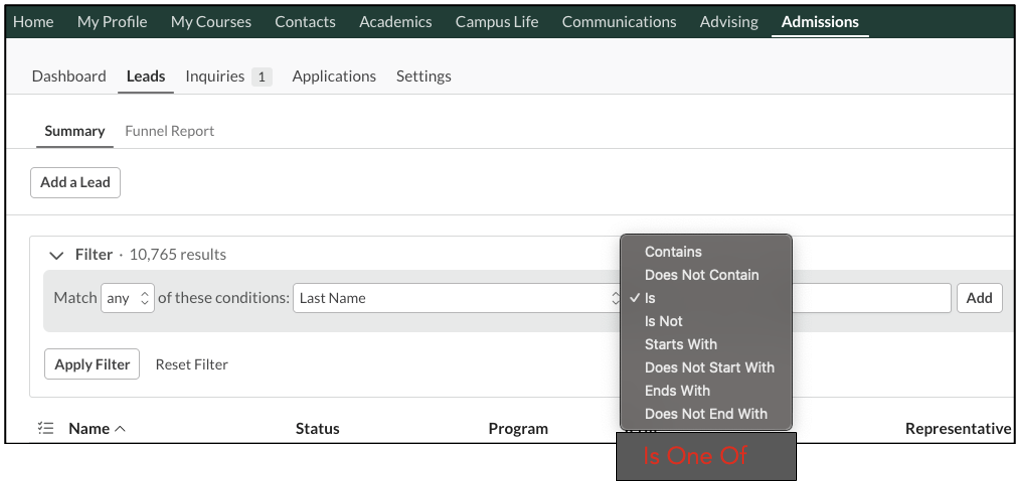
Task: Click the Reset Filter link
Action: tap(192, 364)
